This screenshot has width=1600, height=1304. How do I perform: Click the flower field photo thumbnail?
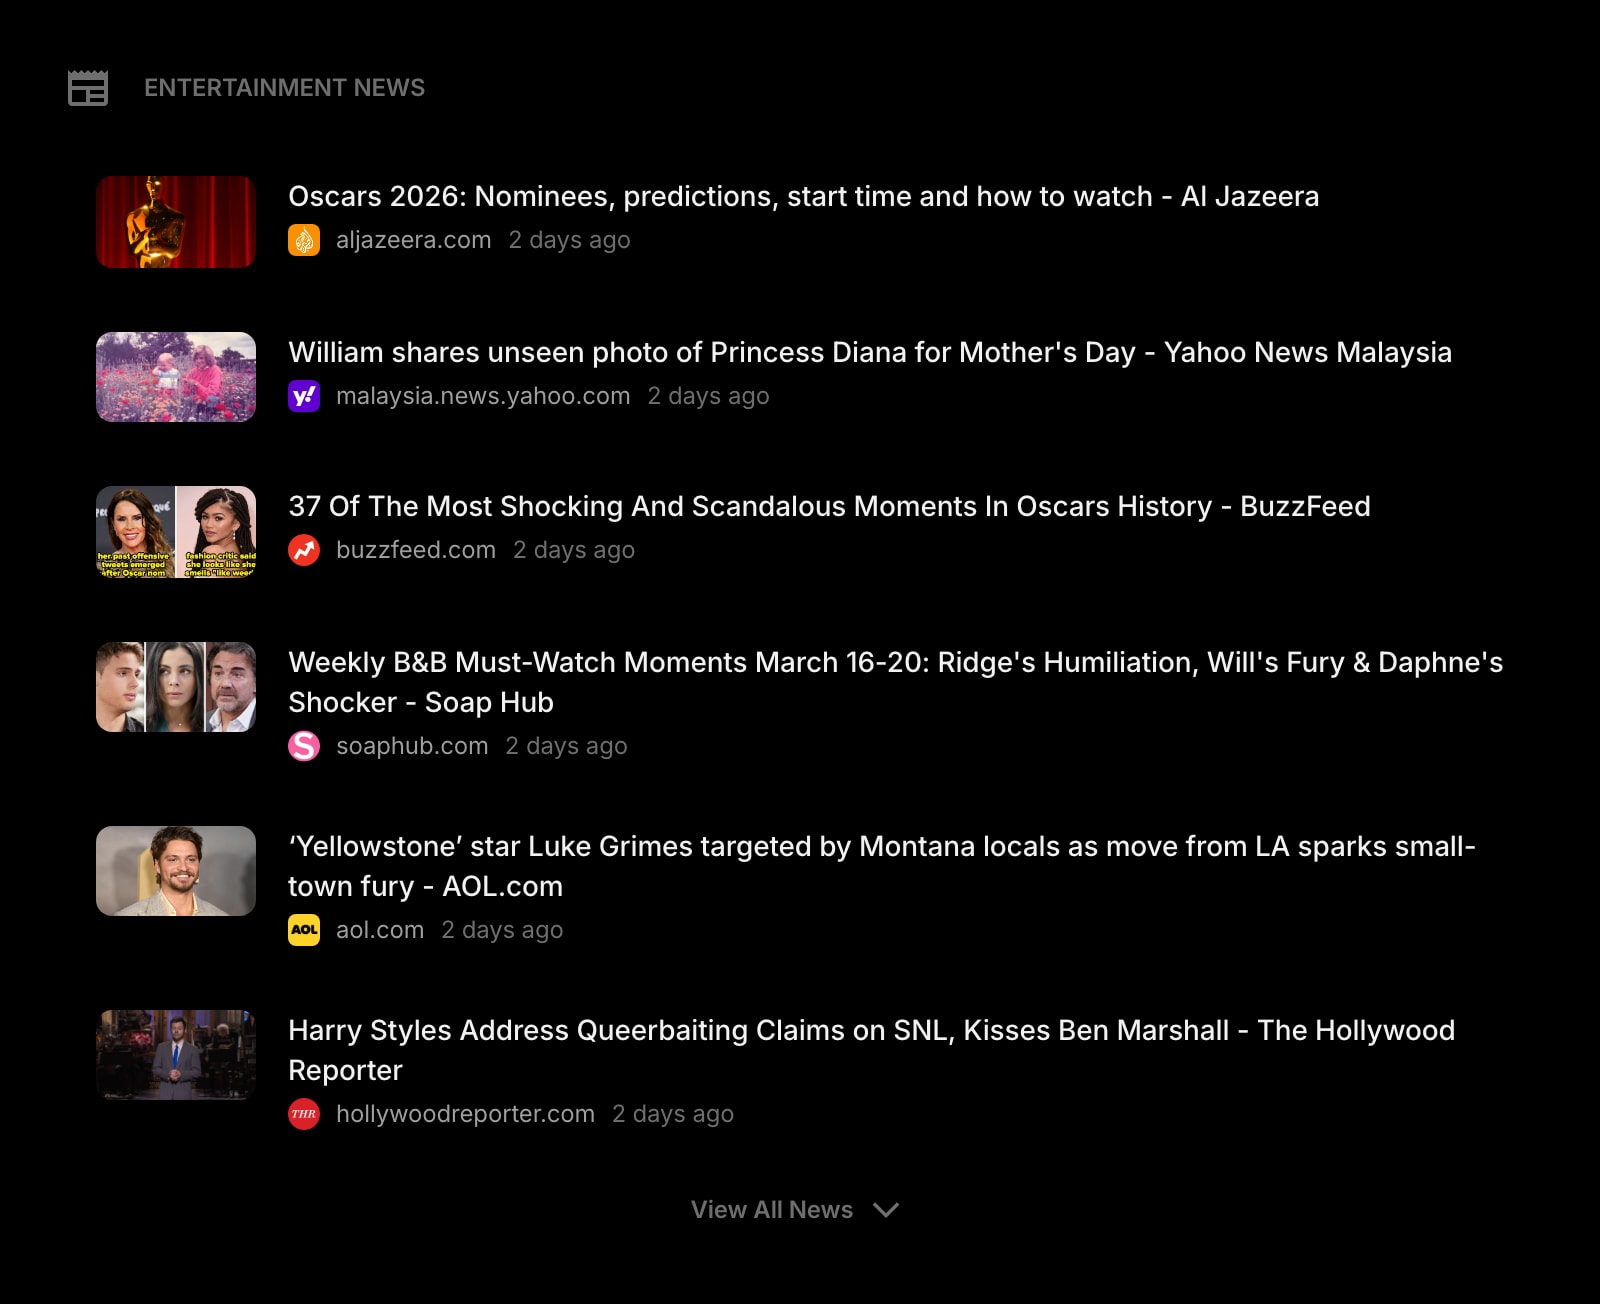click(x=176, y=377)
